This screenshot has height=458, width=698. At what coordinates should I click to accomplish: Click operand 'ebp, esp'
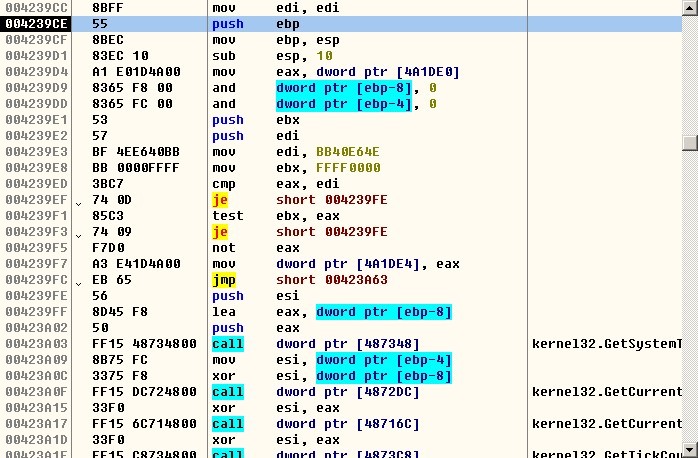[x=308, y=40]
